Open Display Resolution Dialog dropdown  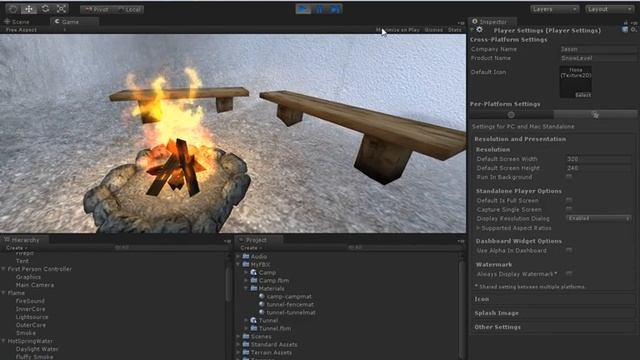[598, 219]
